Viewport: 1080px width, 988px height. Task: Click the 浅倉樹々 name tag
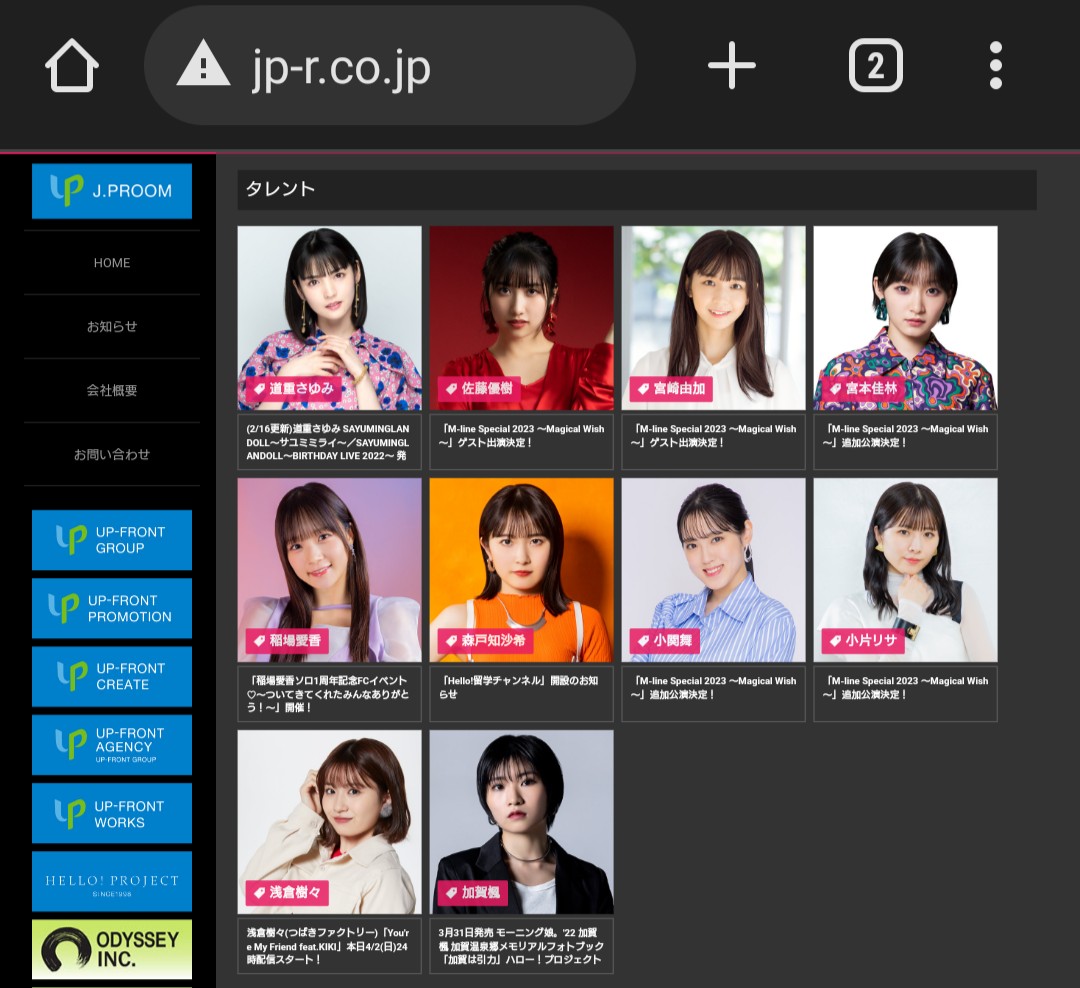tap(287, 893)
